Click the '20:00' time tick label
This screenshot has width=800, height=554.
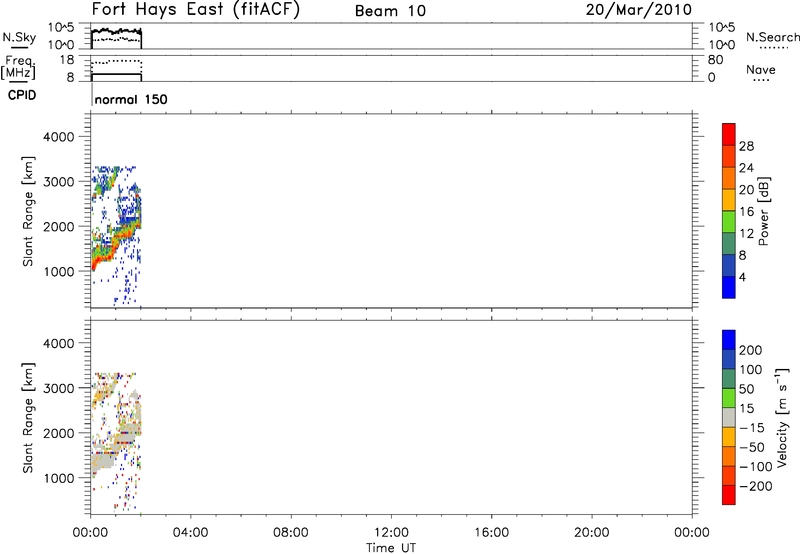592,533
